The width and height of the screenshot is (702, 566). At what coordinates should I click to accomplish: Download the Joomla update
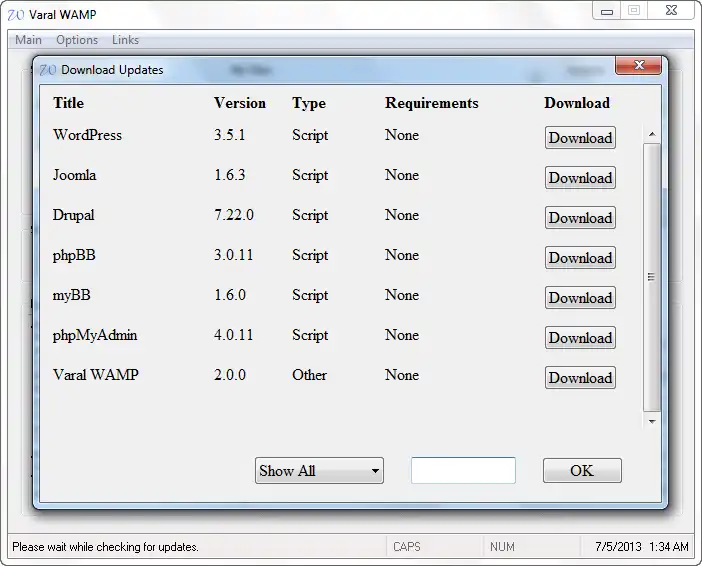[580, 178]
